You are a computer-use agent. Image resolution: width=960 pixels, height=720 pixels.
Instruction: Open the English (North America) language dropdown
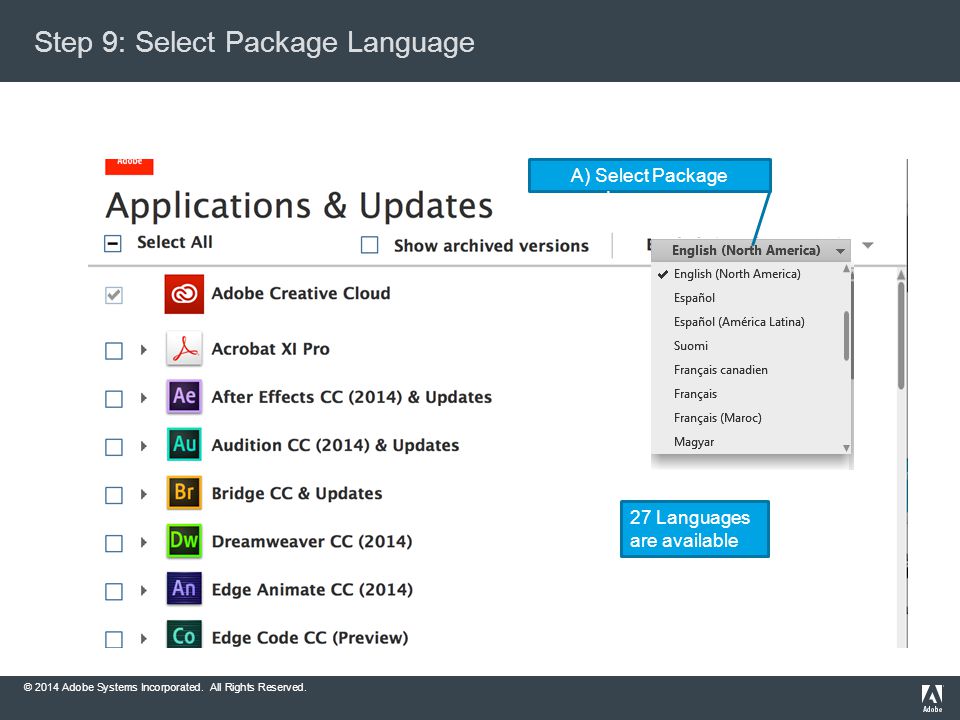(x=751, y=250)
